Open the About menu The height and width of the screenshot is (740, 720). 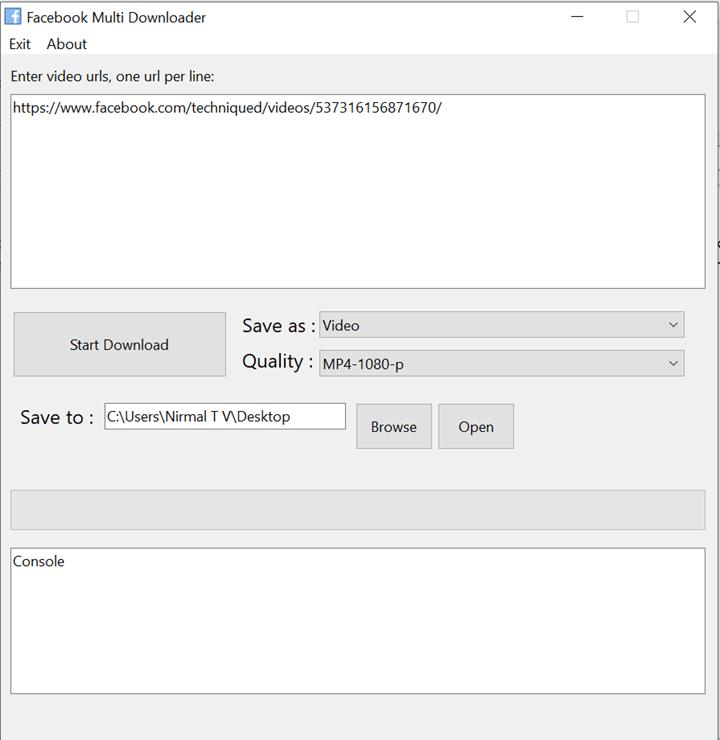[67, 44]
